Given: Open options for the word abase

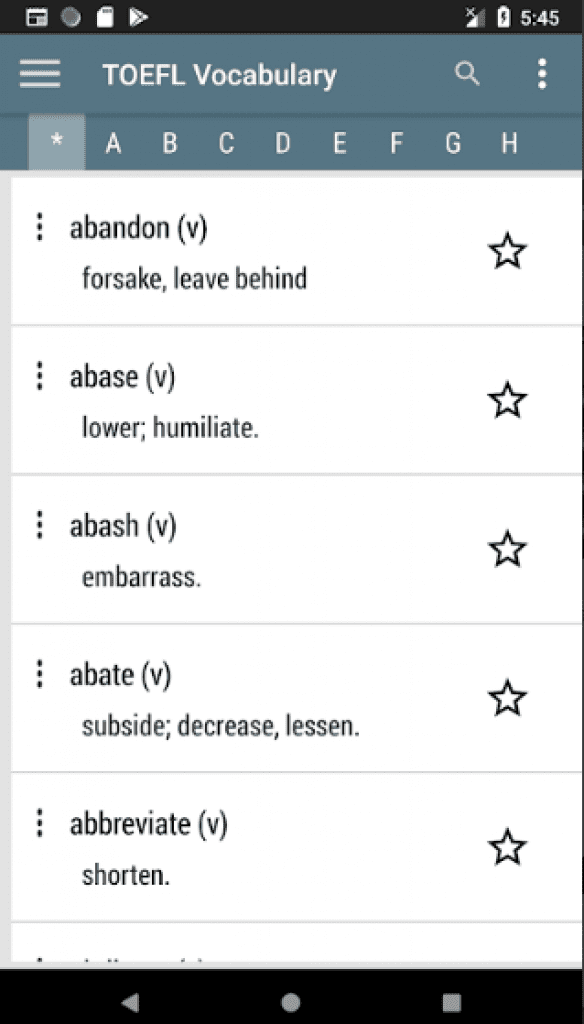Looking at the screenshot, I should coord(39,376).
